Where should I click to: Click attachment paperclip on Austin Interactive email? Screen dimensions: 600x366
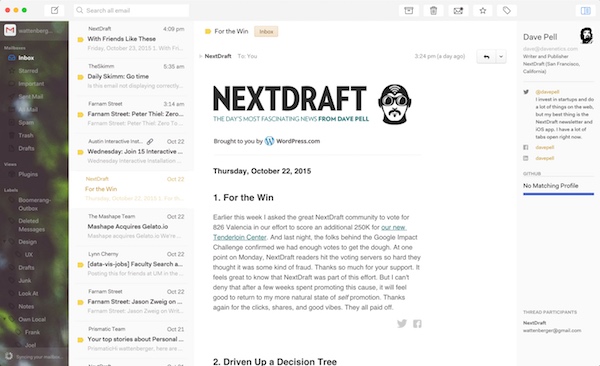point(150,142)
